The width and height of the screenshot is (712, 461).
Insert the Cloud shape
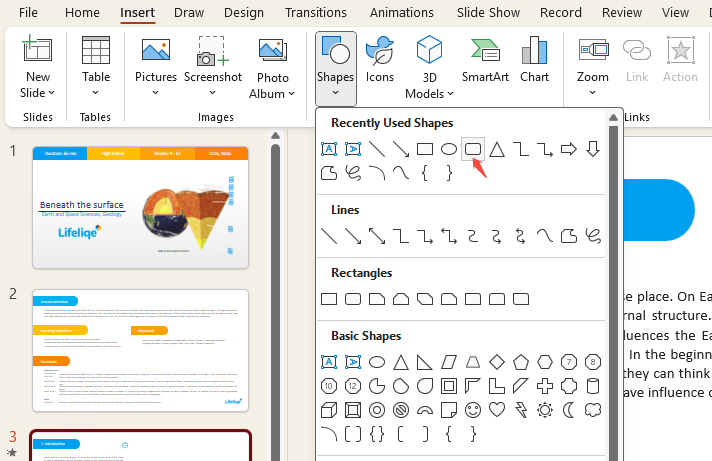click(593, 410)
